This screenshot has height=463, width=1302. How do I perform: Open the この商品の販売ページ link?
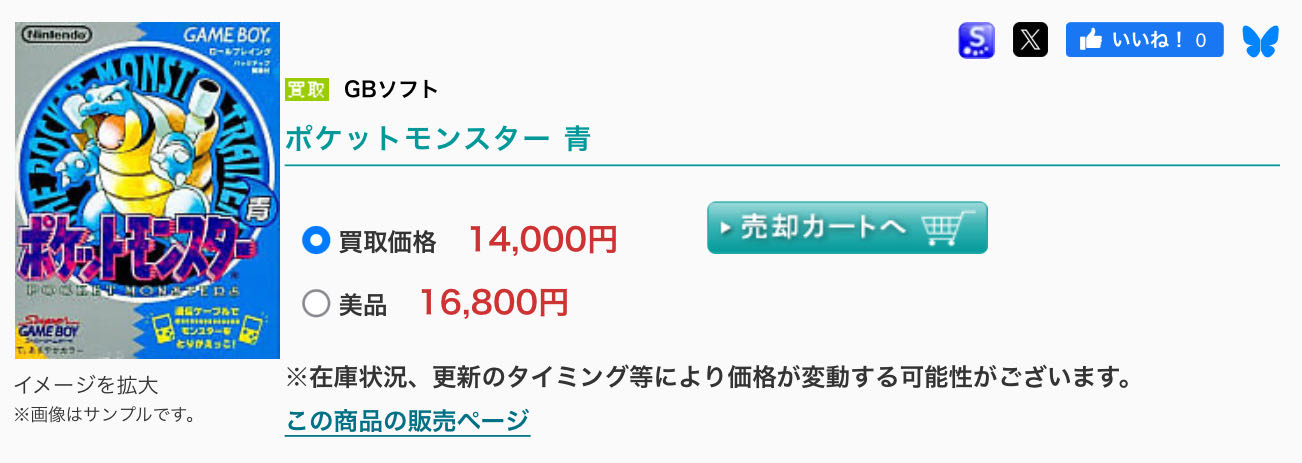pyautogui.click(x=407, y=420)
